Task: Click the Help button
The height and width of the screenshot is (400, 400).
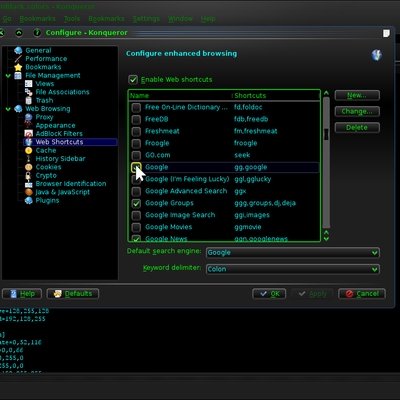Action: click(22, 294)
